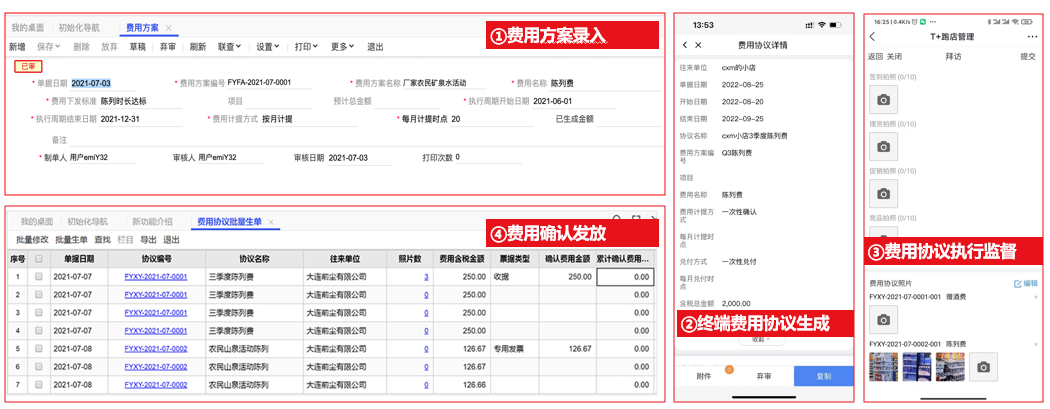
Task: Tap the camera icon under 理货拍照
Action: pyautogui.click(x=883, y=147)
